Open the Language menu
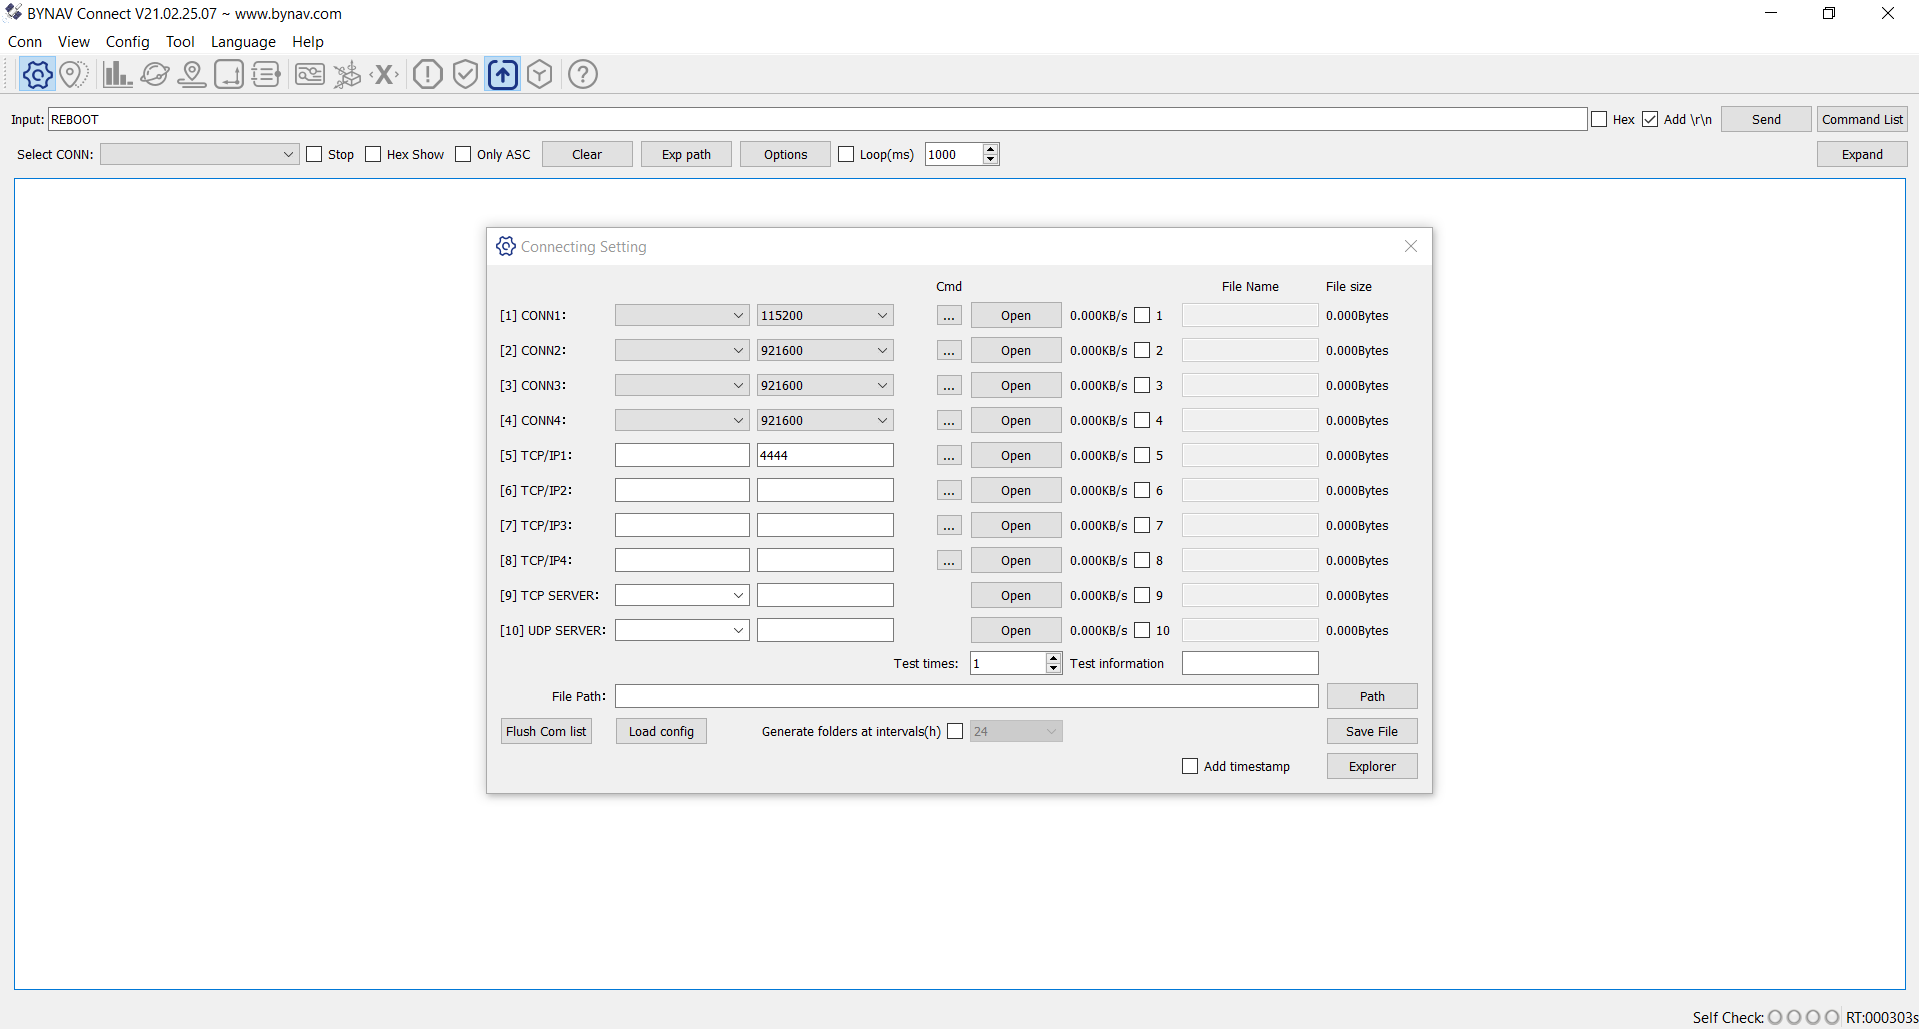The height and width of the screenshot is (1029, 1919). coord(243,42)
